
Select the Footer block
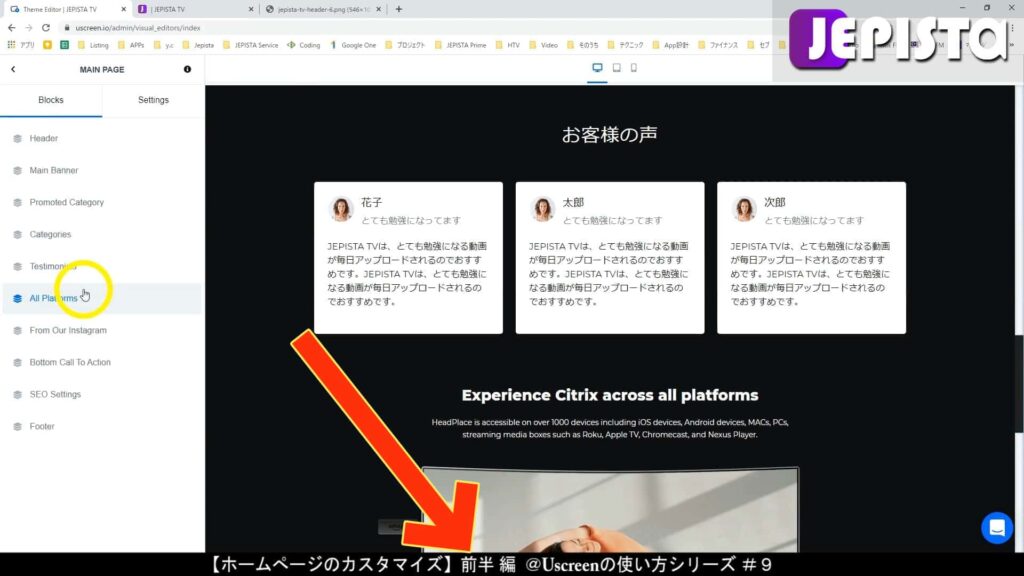[x=102, y=426]
